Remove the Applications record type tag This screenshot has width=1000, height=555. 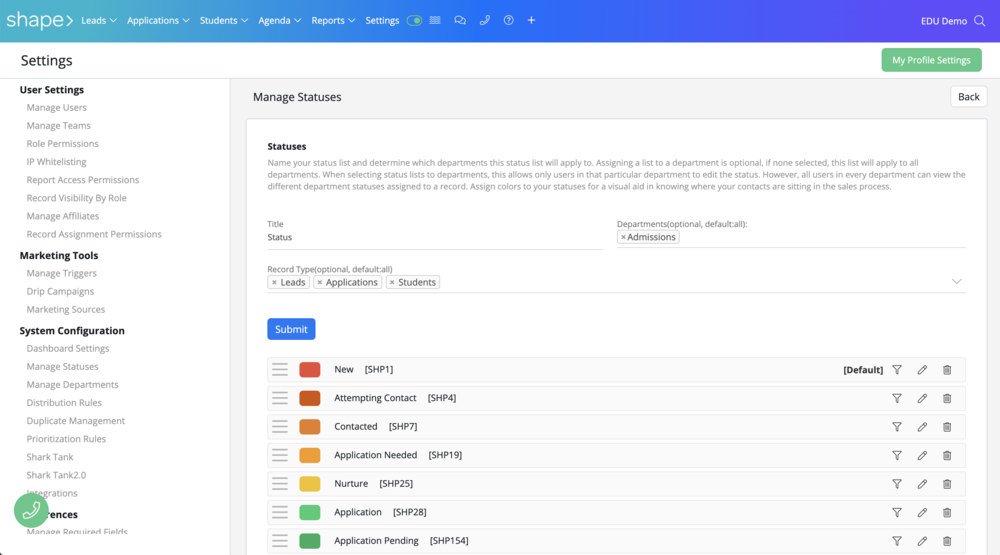[x=320, y=283]
